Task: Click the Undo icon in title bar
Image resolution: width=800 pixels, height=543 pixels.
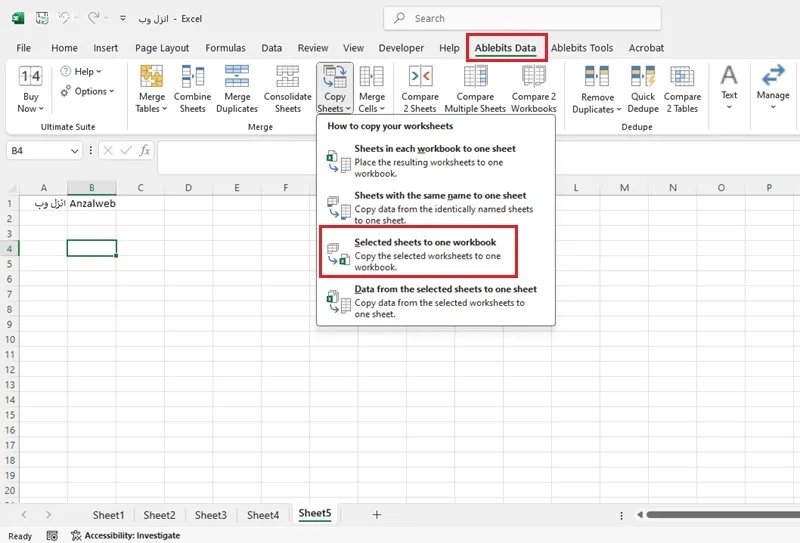Action: (x=65, y=18)
